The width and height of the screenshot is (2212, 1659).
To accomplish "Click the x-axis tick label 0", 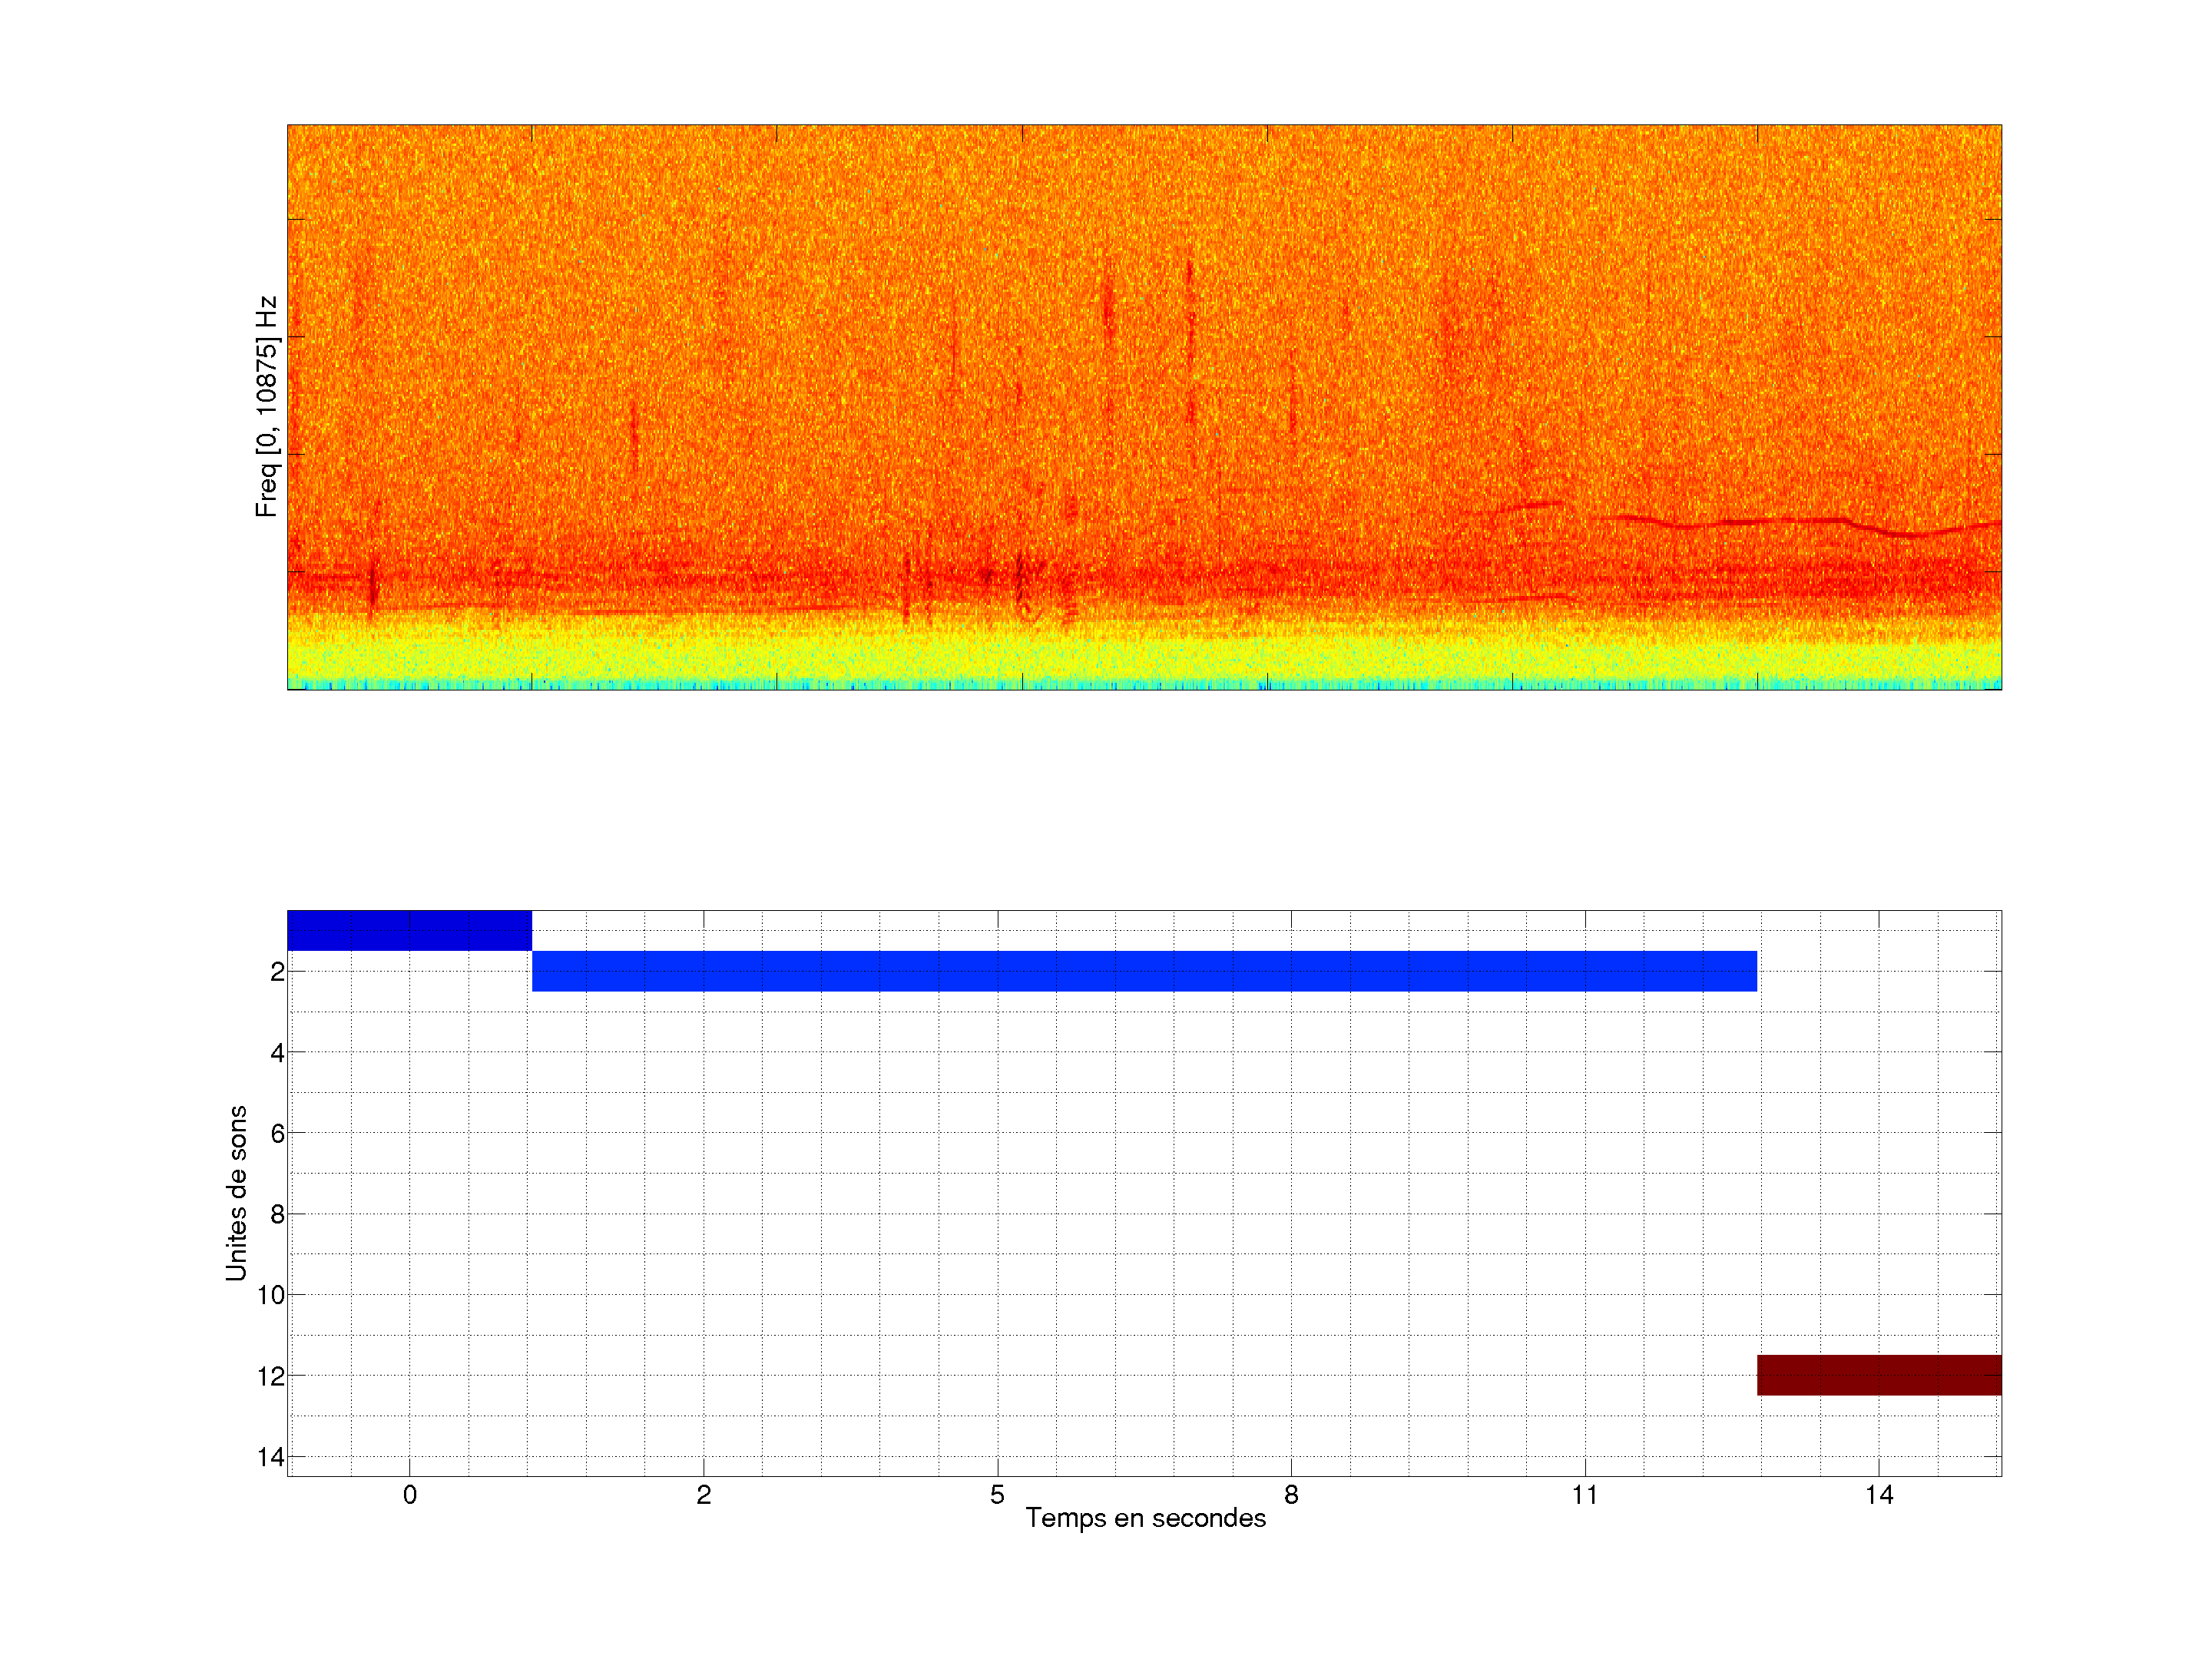I will pyautogui.click(x=409, y=1495).
